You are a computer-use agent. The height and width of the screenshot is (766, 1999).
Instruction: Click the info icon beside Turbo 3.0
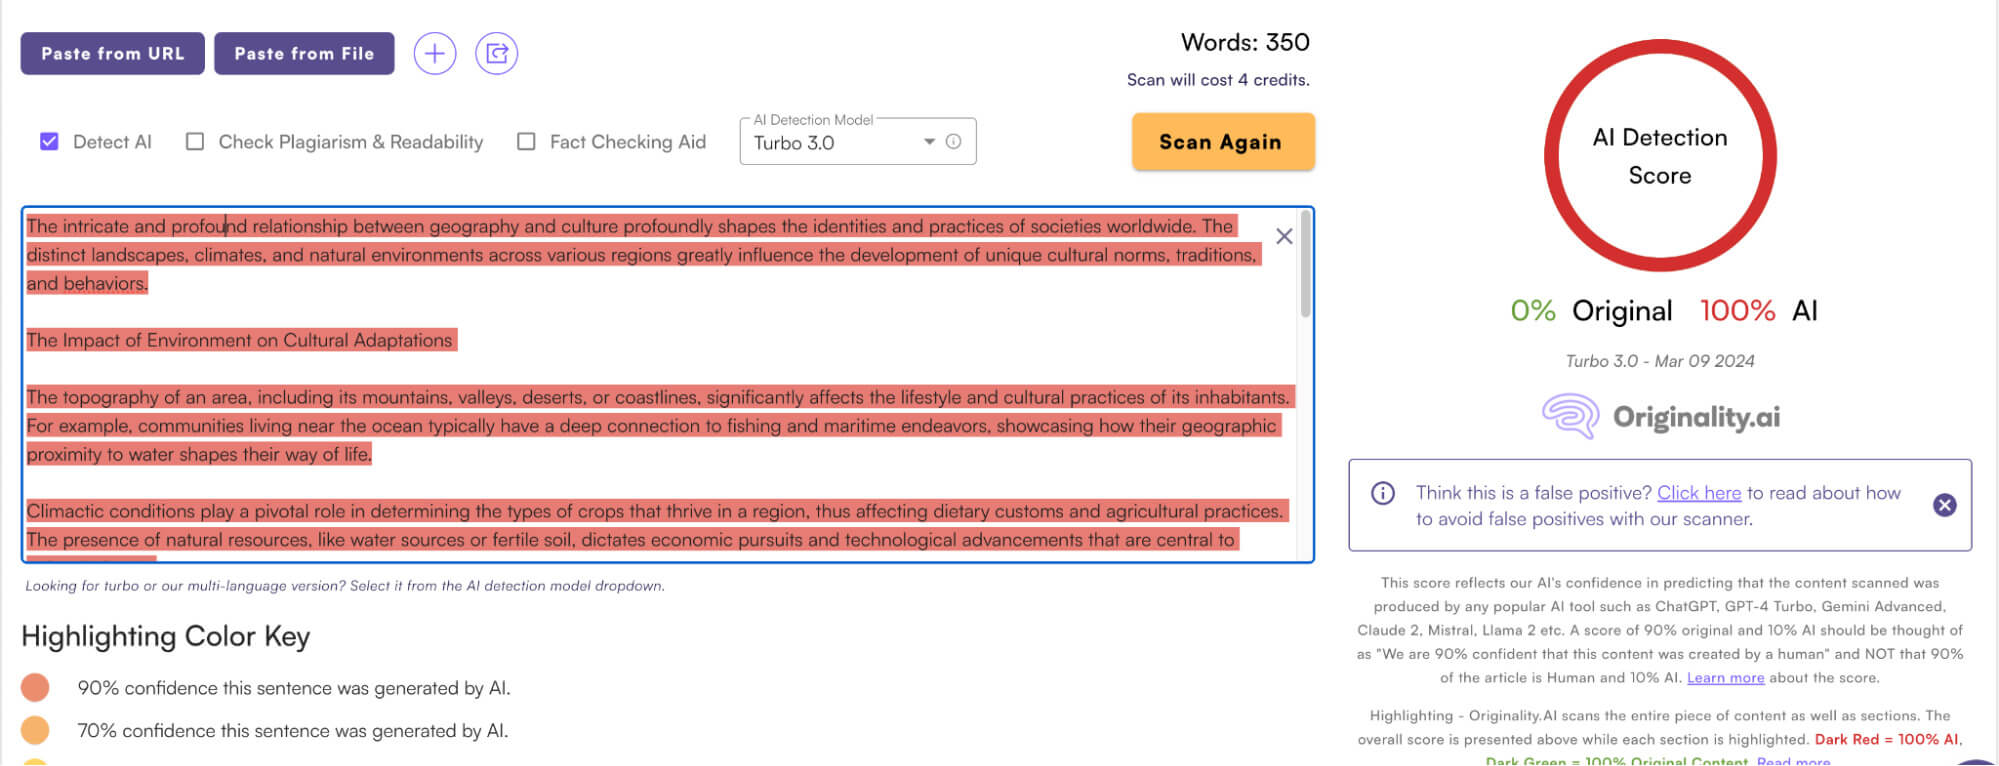tap(954, 142)
